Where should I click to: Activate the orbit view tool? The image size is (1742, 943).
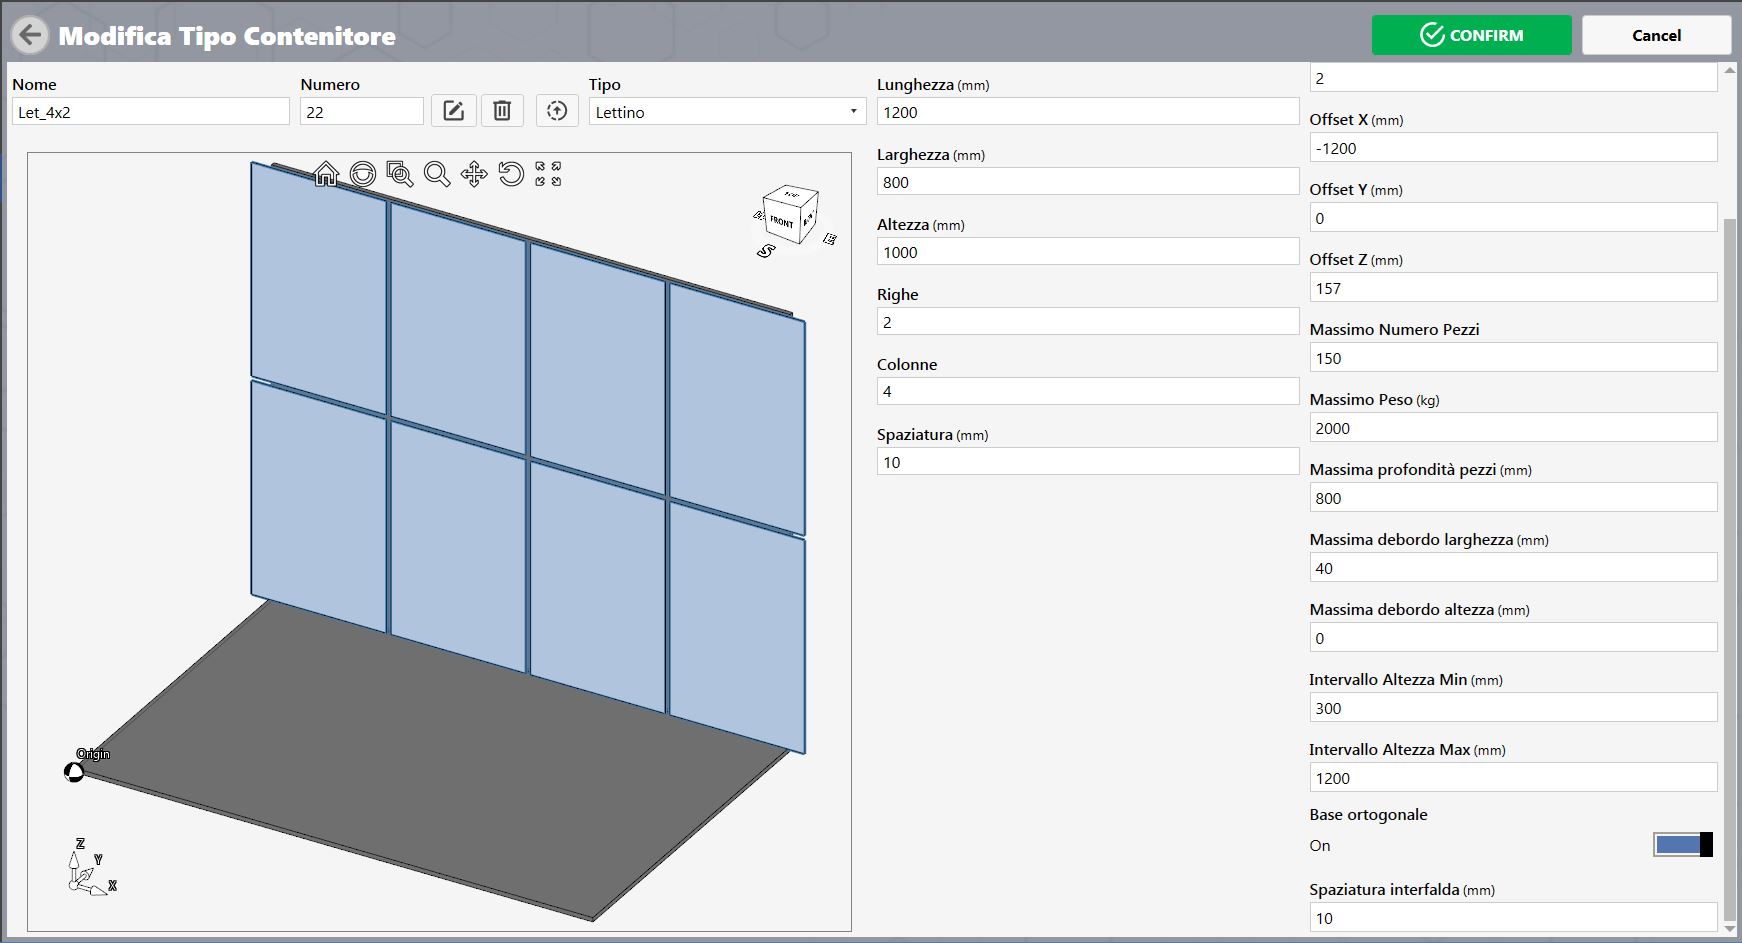(363, 174)
